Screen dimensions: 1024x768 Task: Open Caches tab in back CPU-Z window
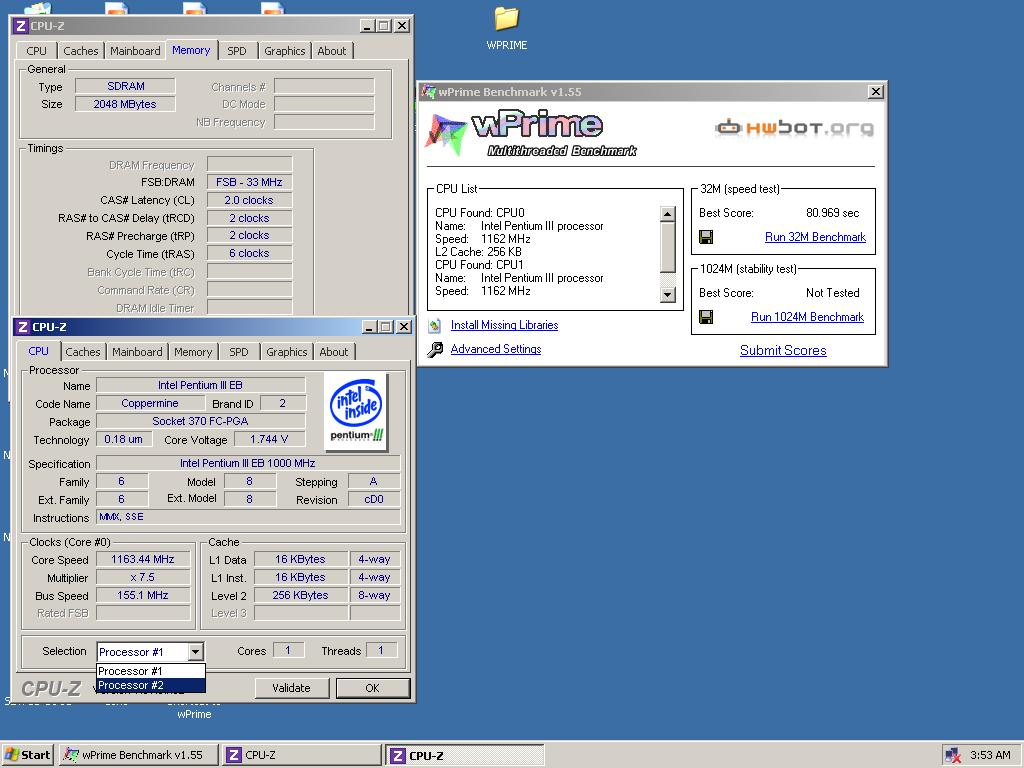(81, 51)
